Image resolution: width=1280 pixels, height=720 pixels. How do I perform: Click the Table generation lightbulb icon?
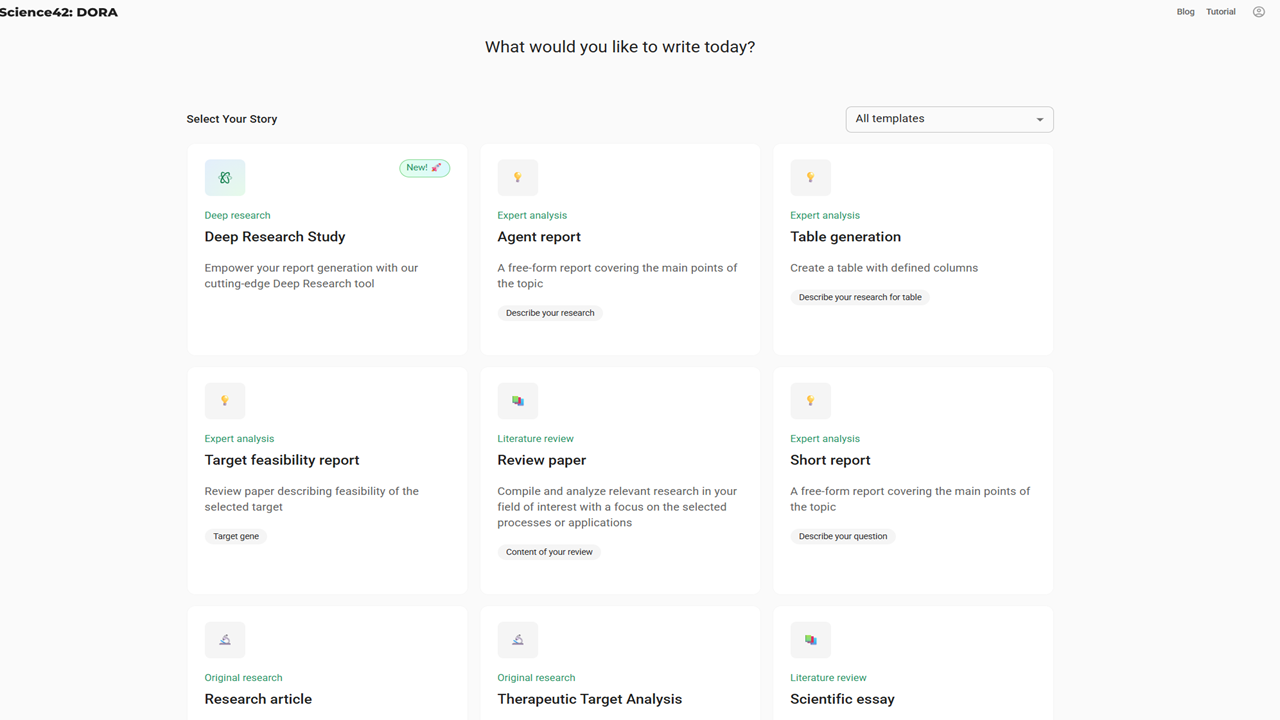pos(811,178)
